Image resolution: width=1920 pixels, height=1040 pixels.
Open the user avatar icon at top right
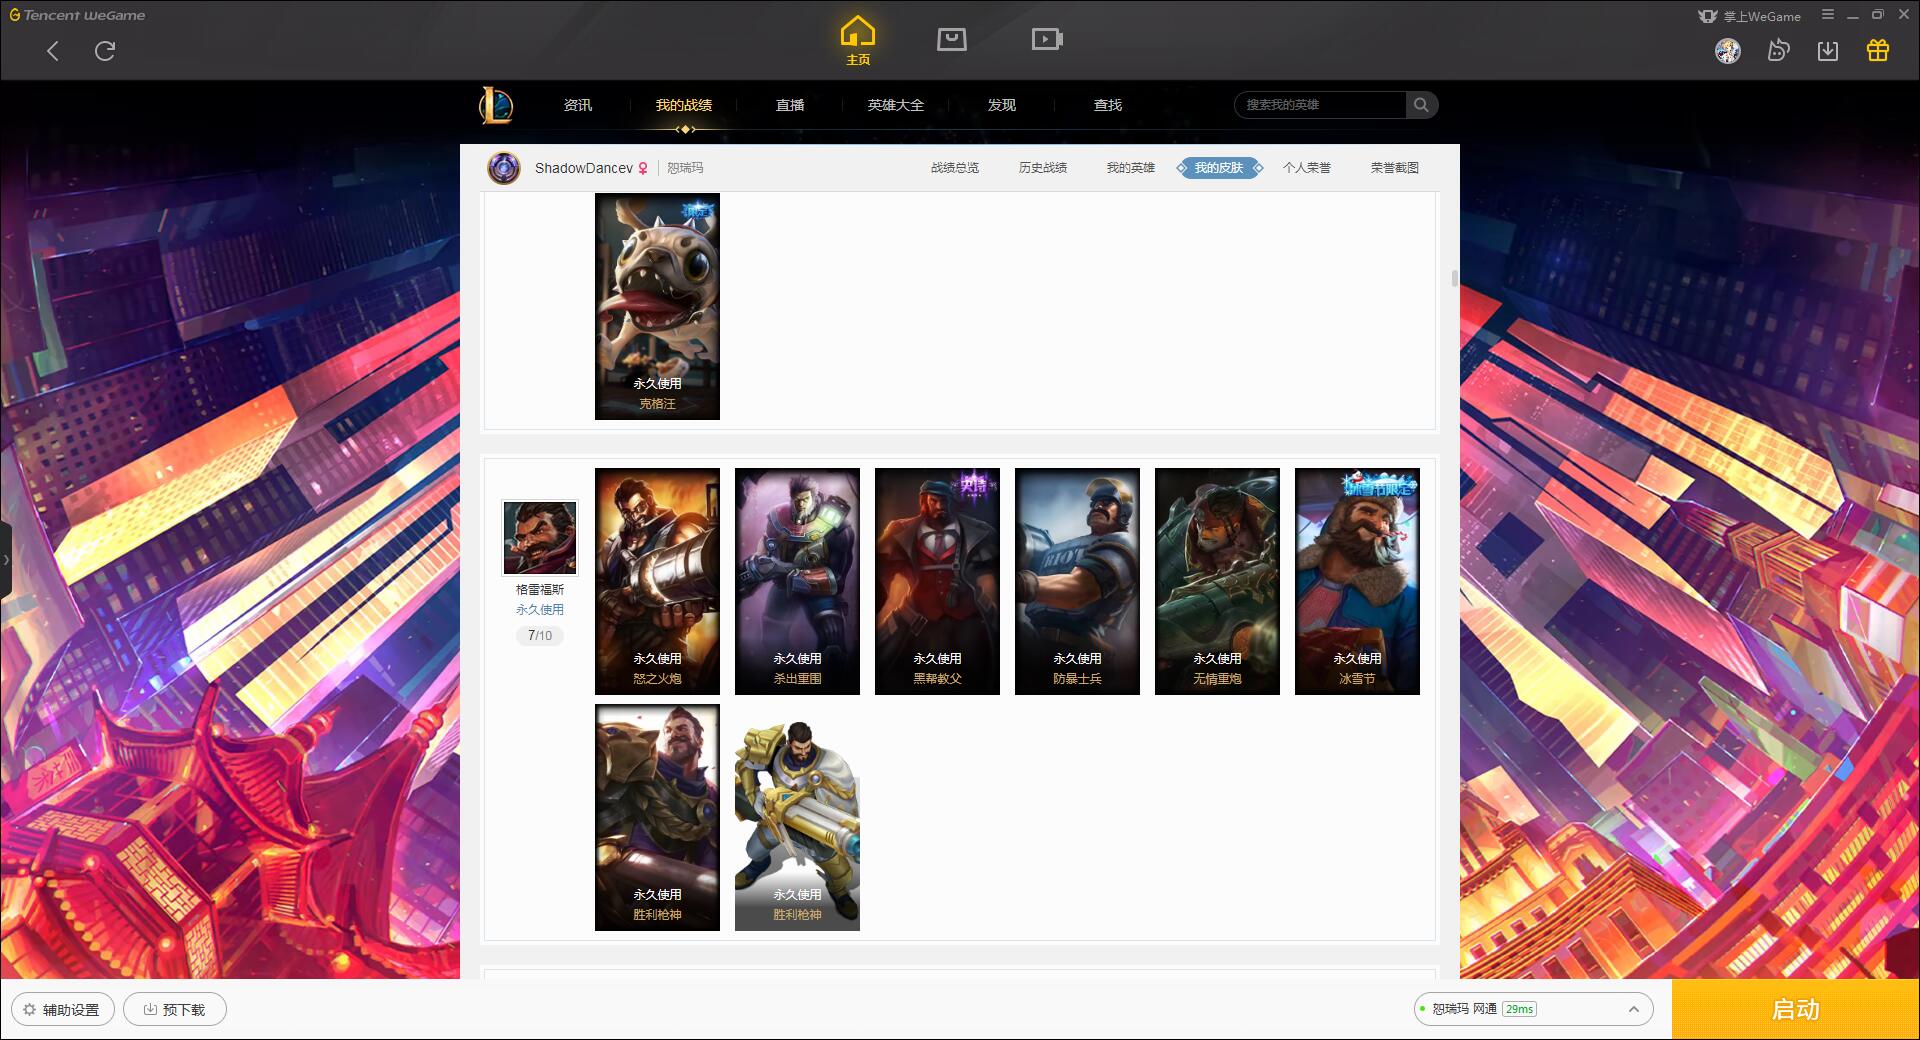pos(1728,51)
